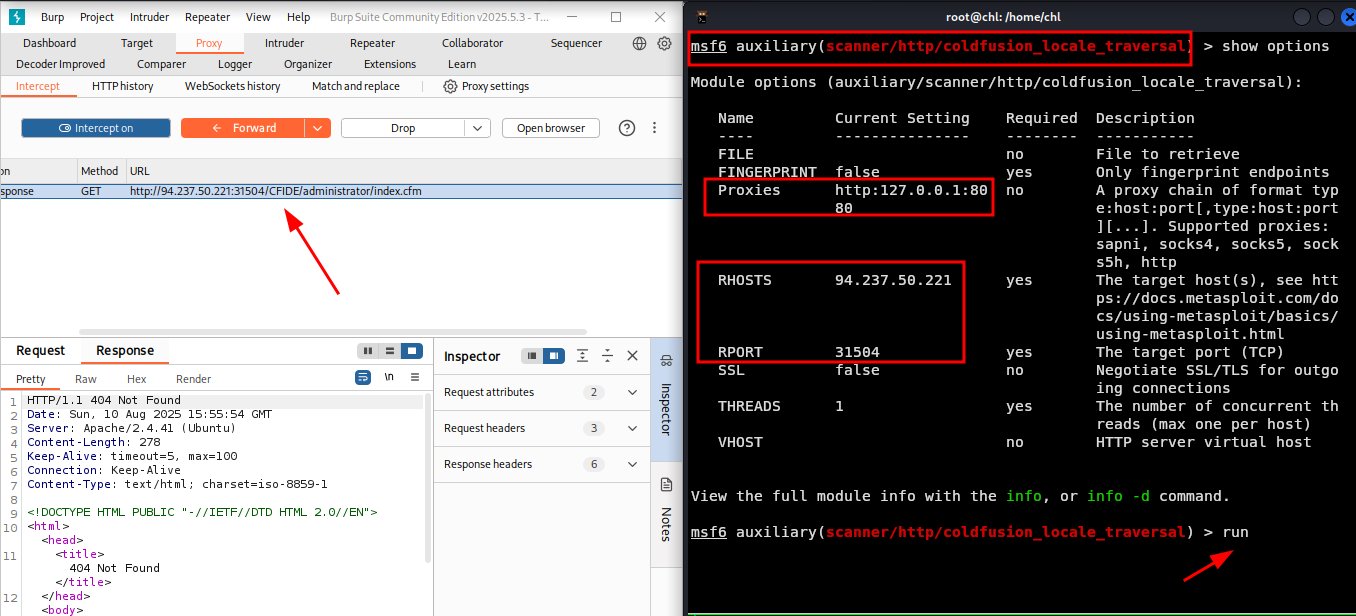
Task: Open the Comparer tab
Action: click(161, 64)
